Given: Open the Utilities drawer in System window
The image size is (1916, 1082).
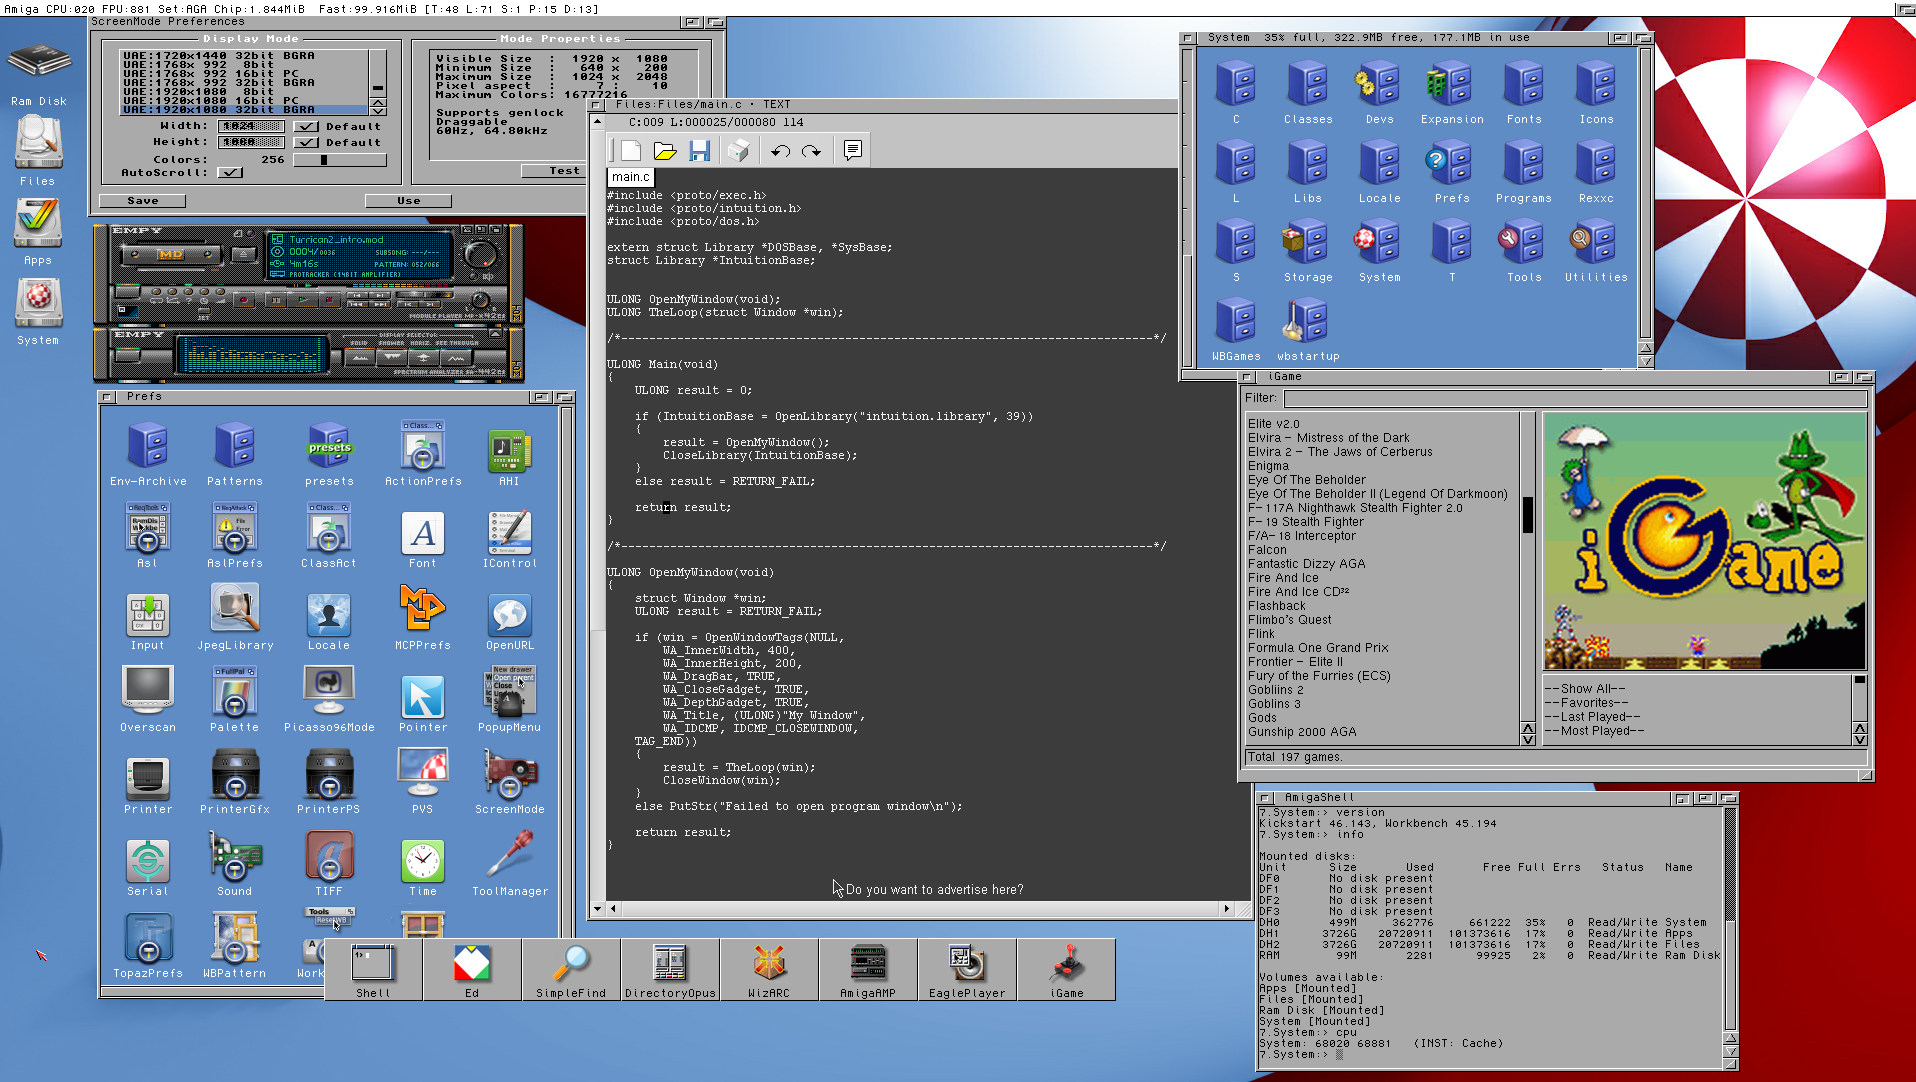Looking at the screenshot, I should point(1596,250).
